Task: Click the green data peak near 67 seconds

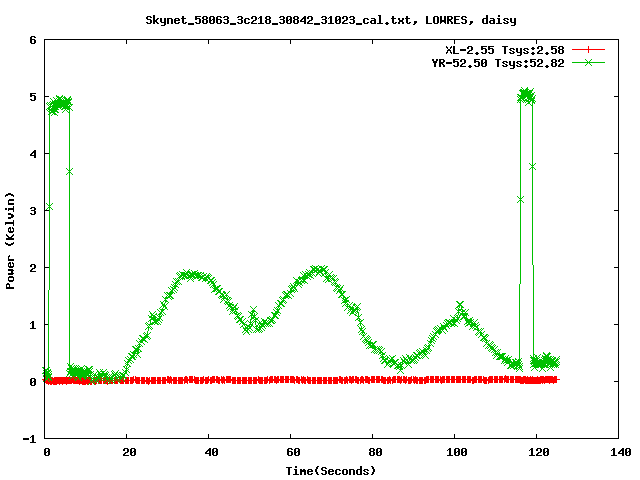Action: (x=319, y=269)
